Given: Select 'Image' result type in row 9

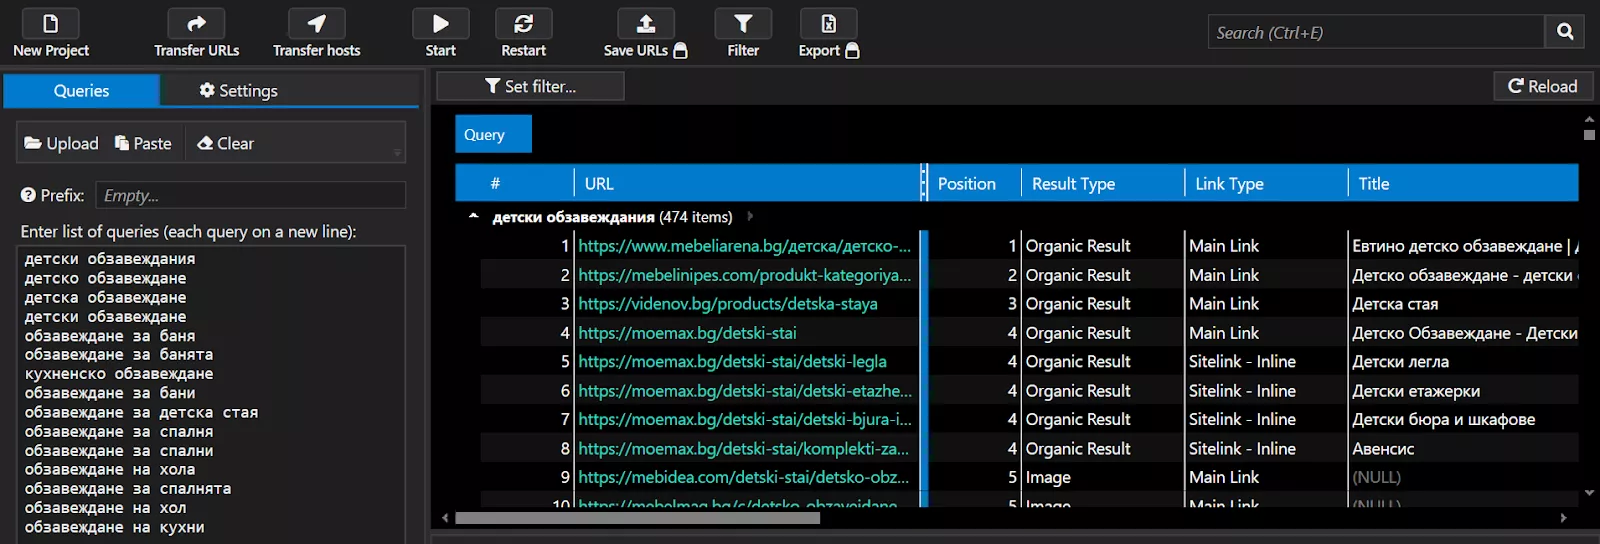Looking at the screenshot, I should point(1048,478).
